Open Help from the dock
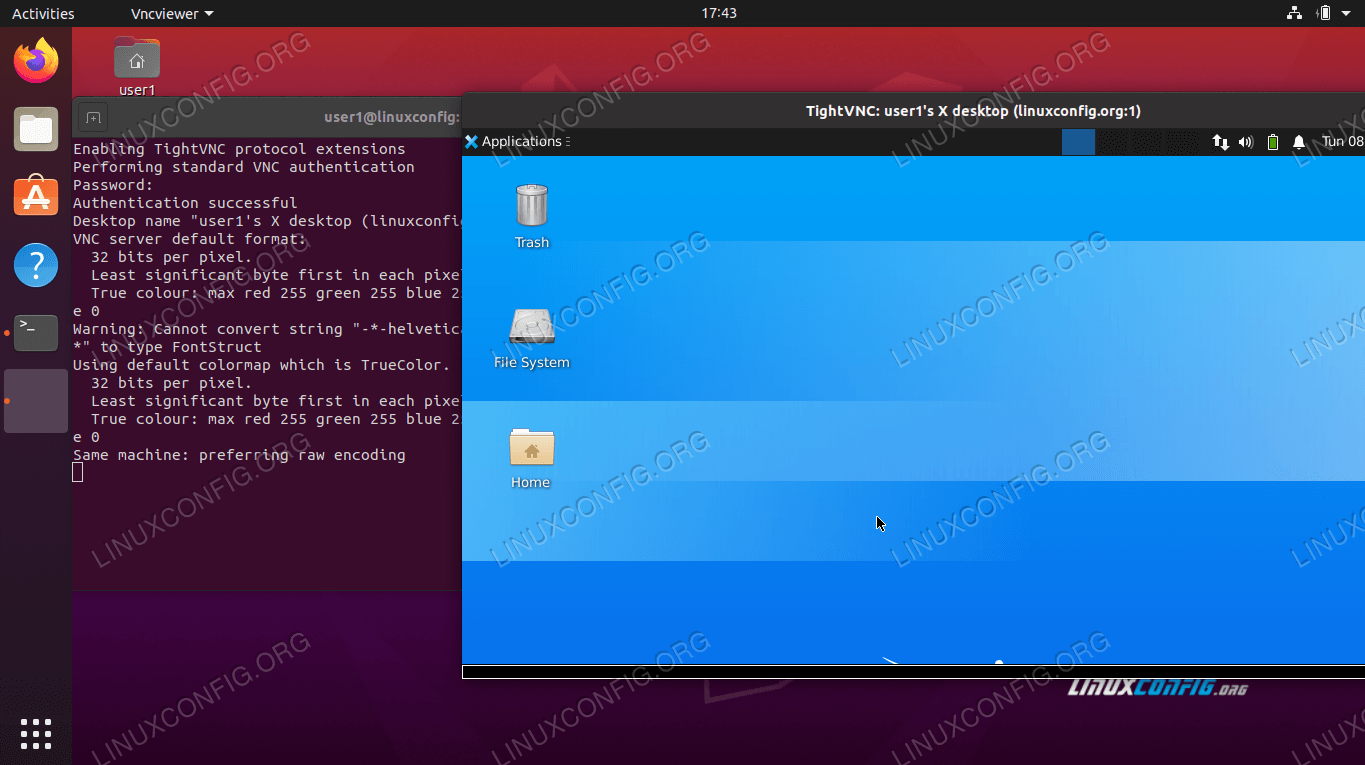This screenshot has width=1365, height=765. (36, 265)
